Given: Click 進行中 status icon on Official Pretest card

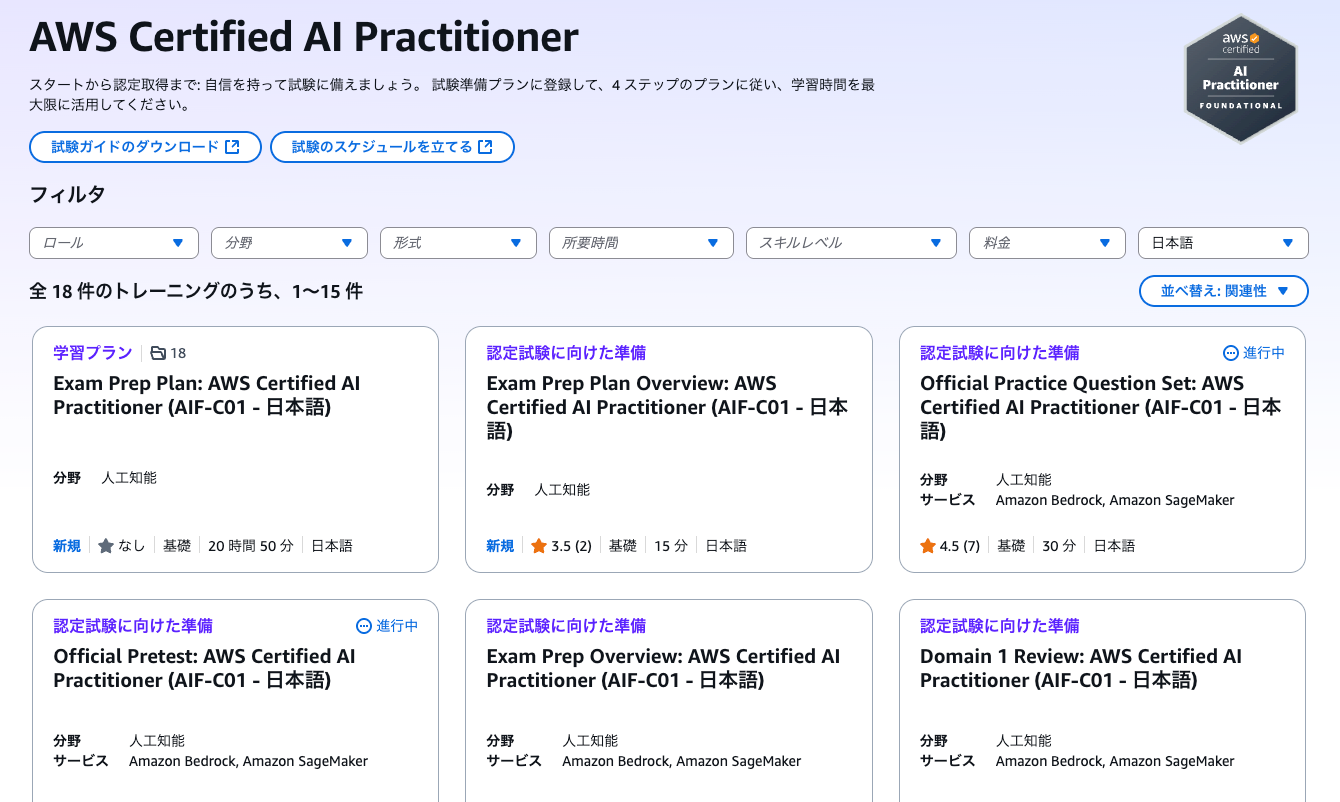Looking at the screenshot, I should click(364, 626).
